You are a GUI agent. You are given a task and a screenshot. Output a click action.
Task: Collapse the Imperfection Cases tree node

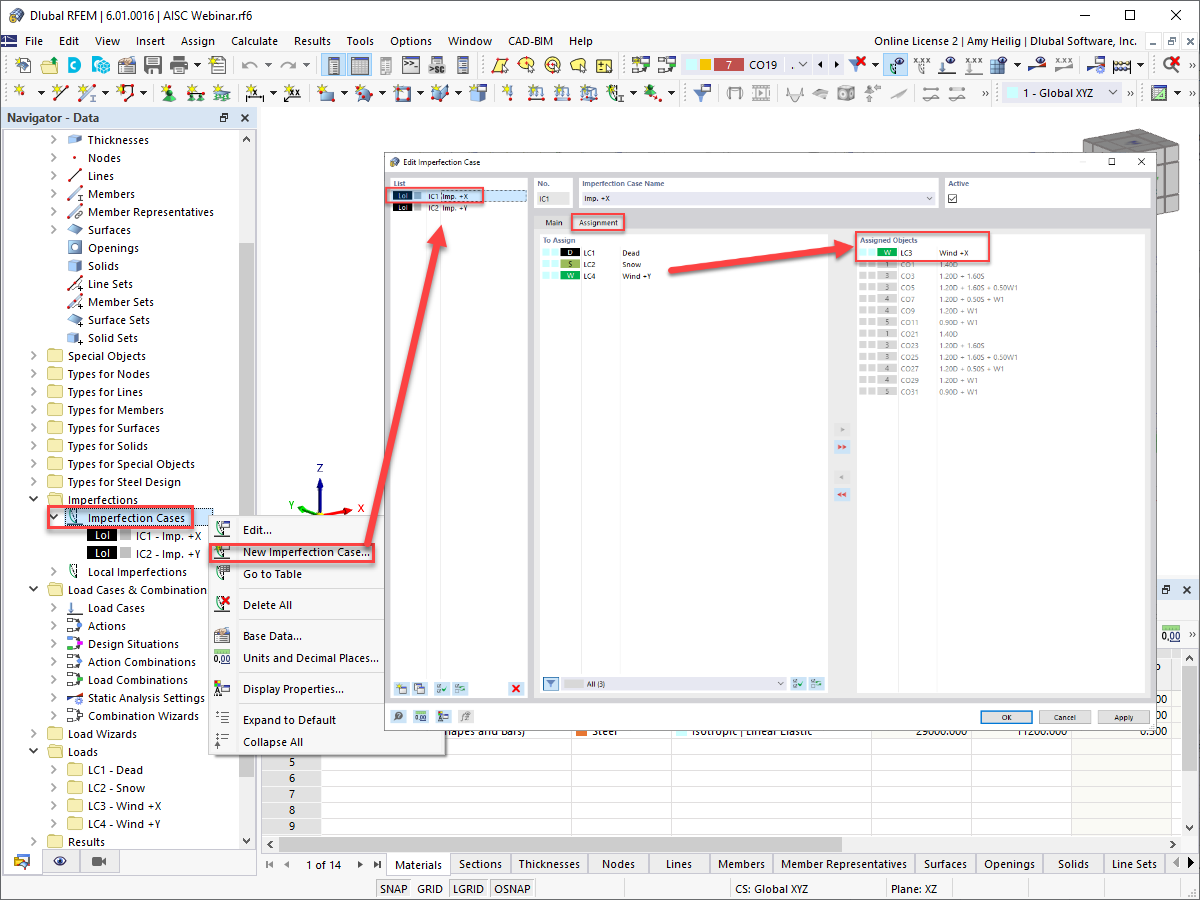point(54,518)
